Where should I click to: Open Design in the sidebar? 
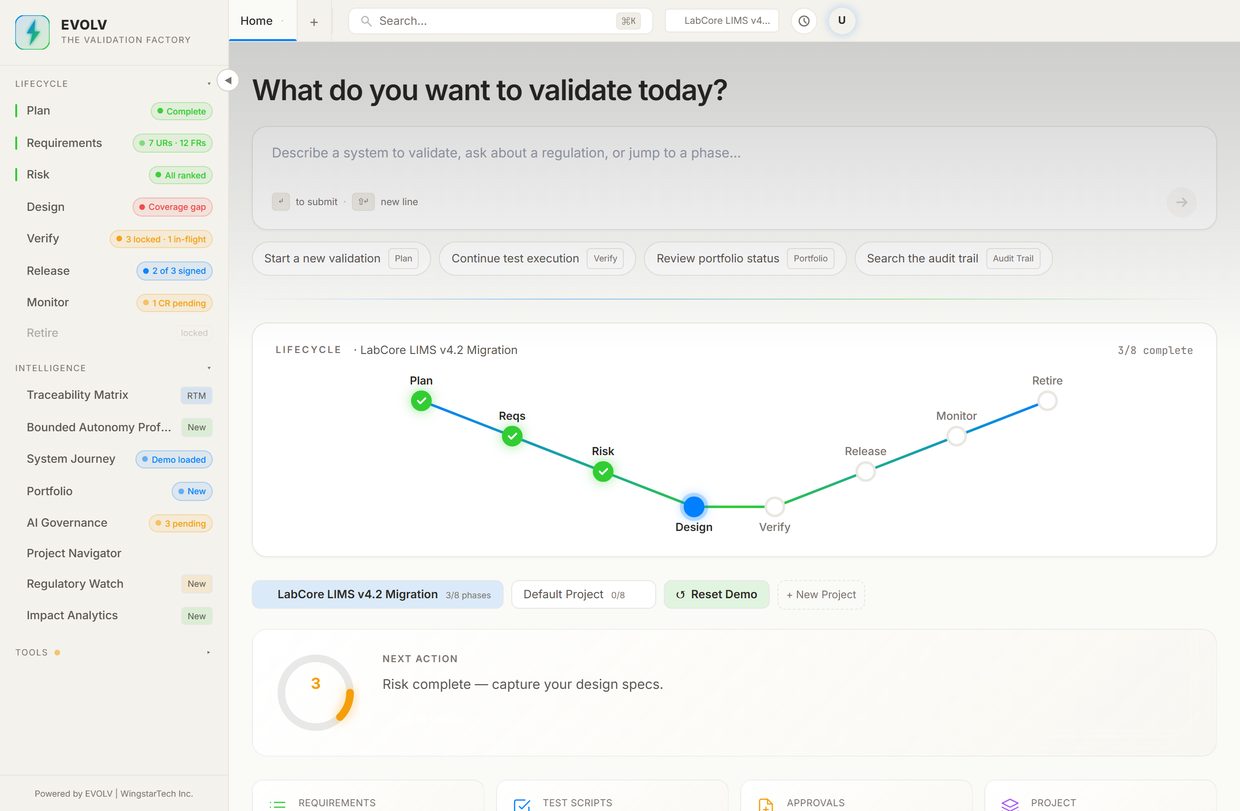[x=114, y=207]
